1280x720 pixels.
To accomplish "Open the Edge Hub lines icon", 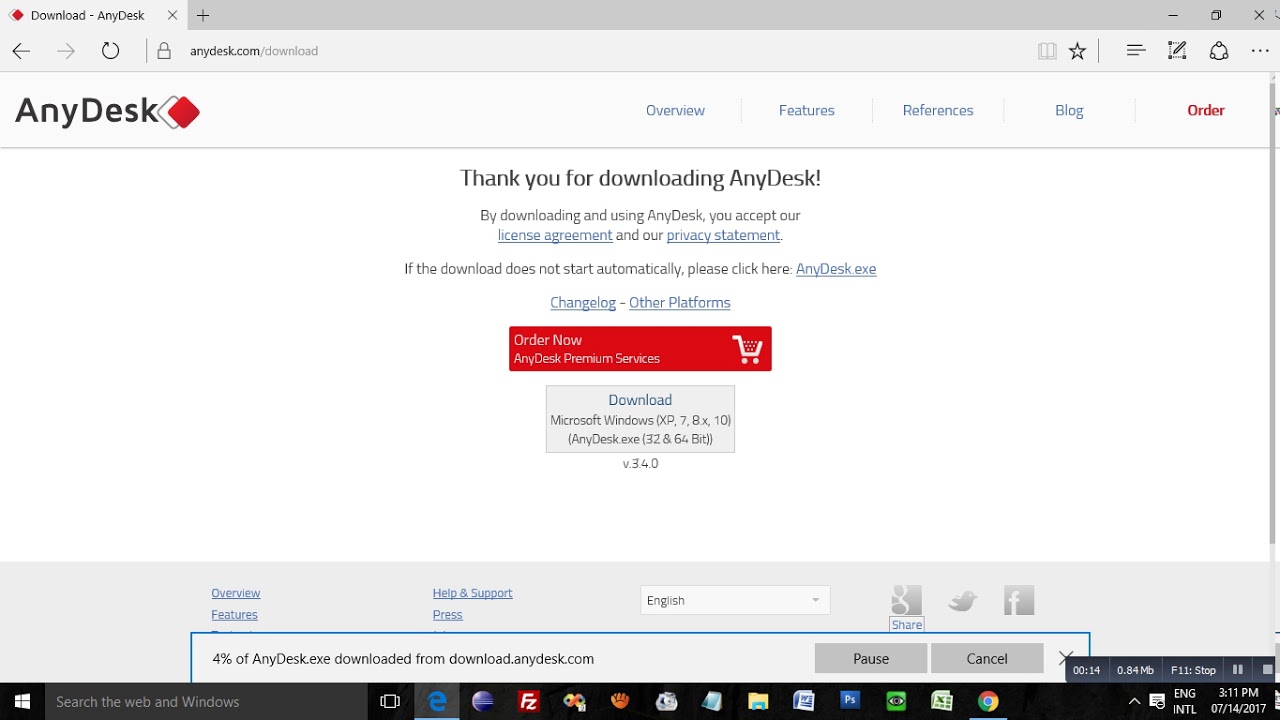I will click(x=1136, y=50).
